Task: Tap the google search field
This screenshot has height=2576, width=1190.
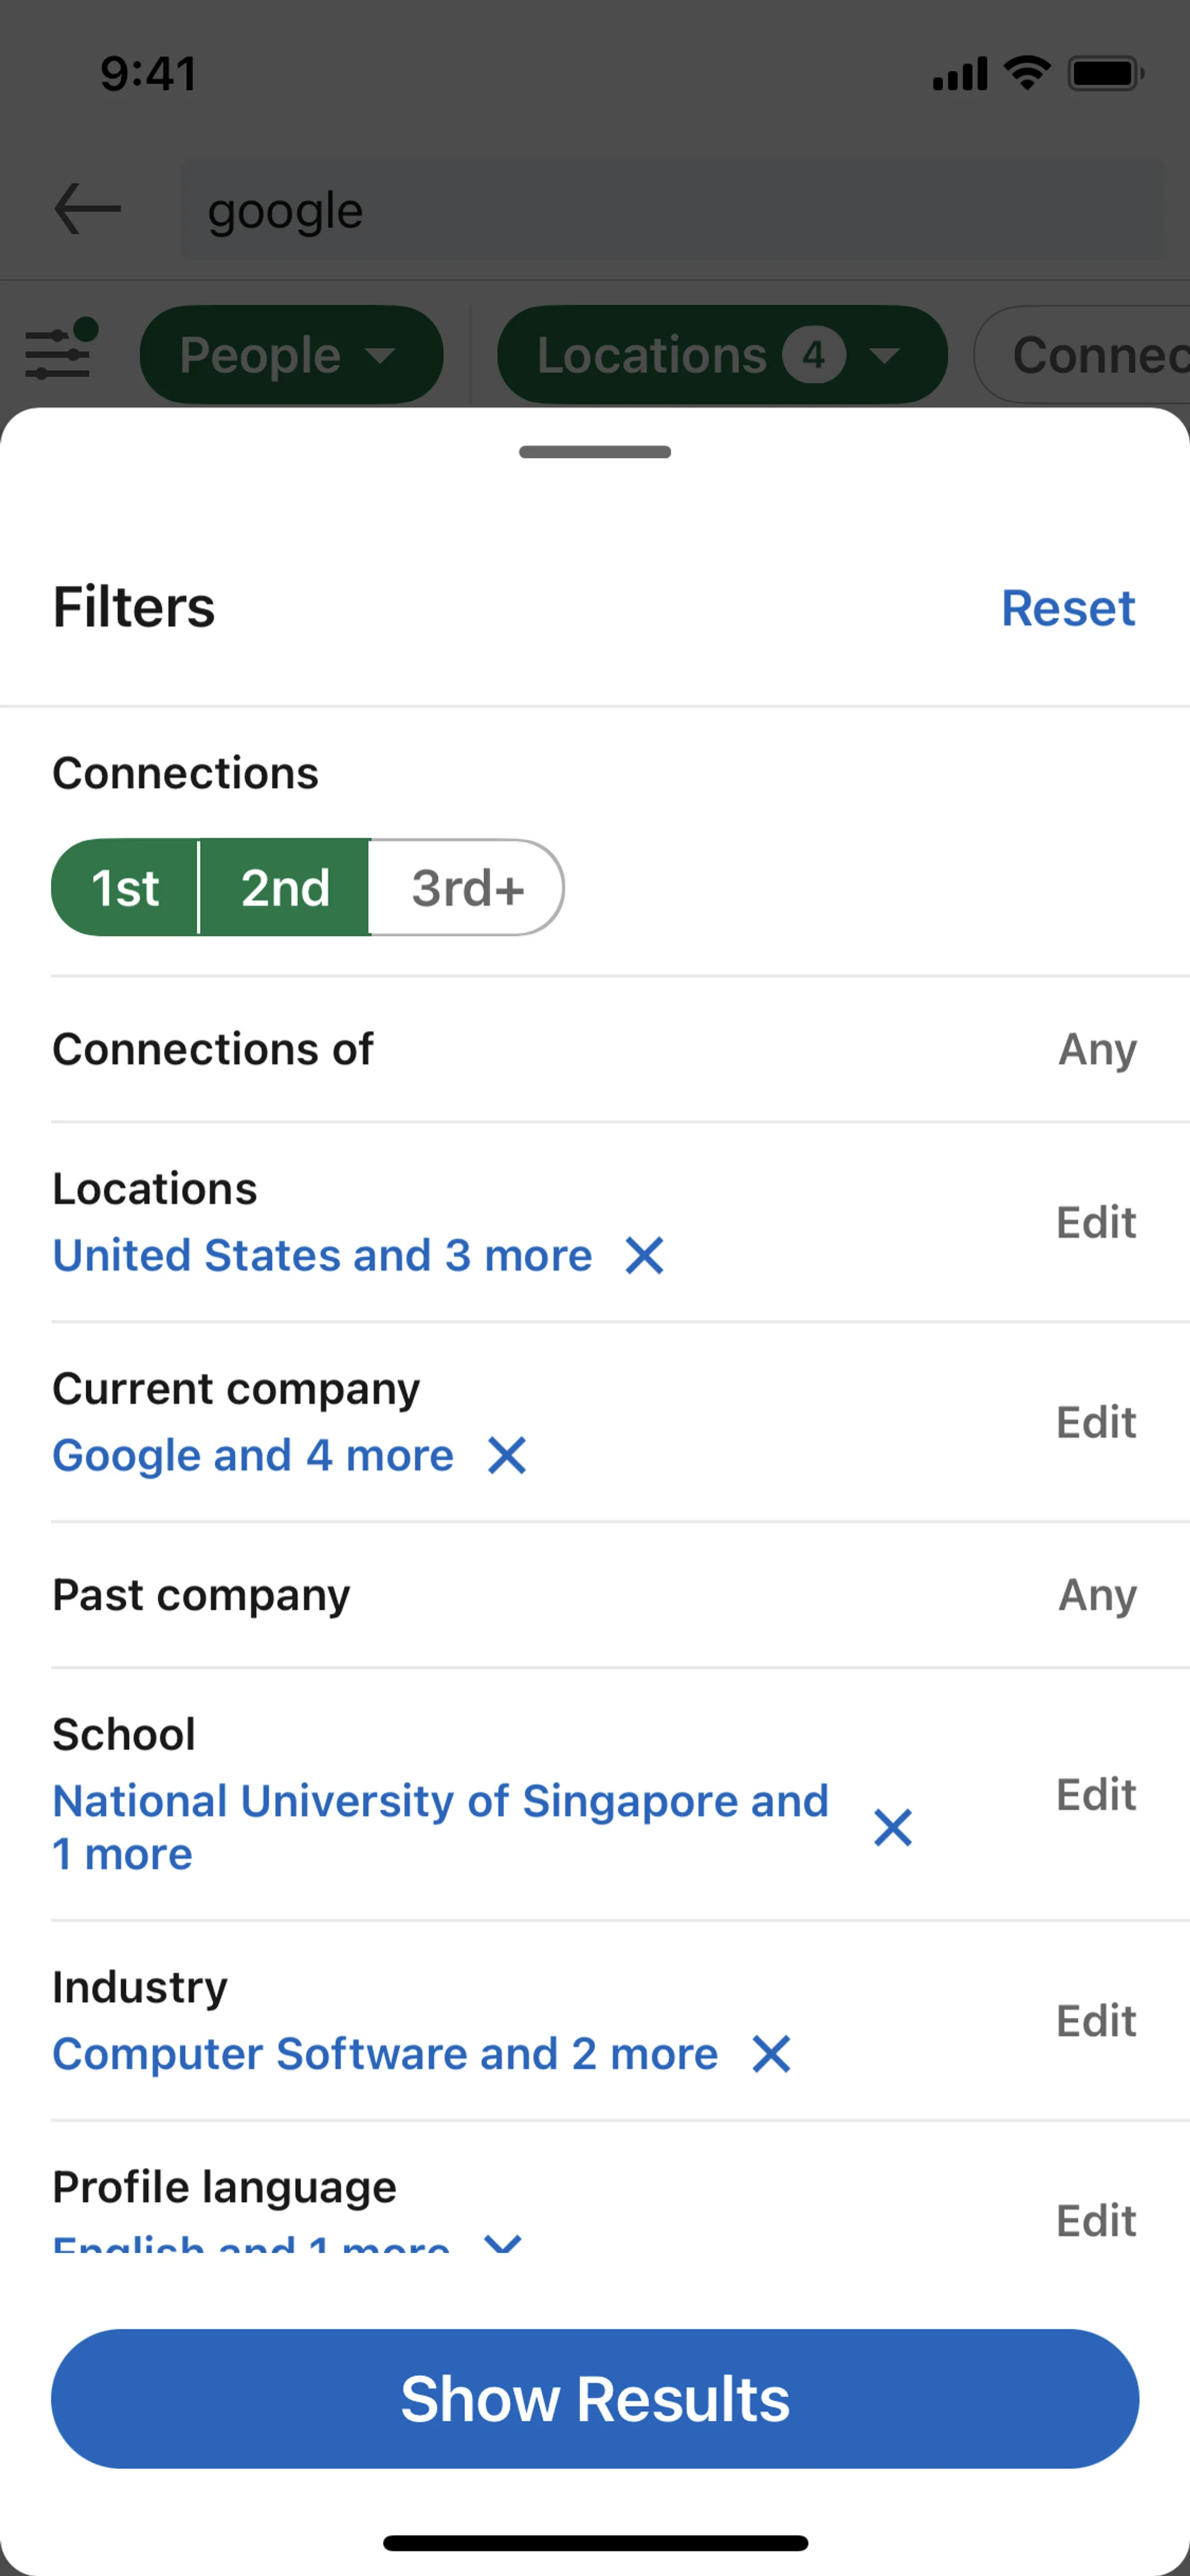Action: 672,210
